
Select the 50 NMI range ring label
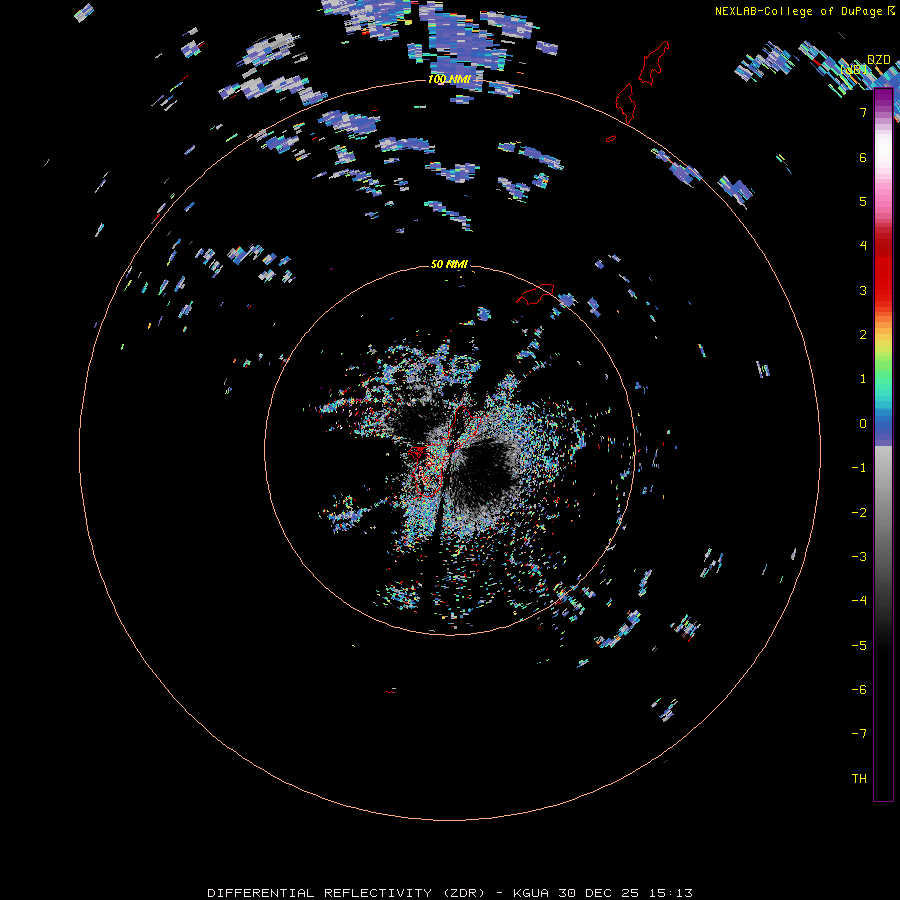point(449,264)
